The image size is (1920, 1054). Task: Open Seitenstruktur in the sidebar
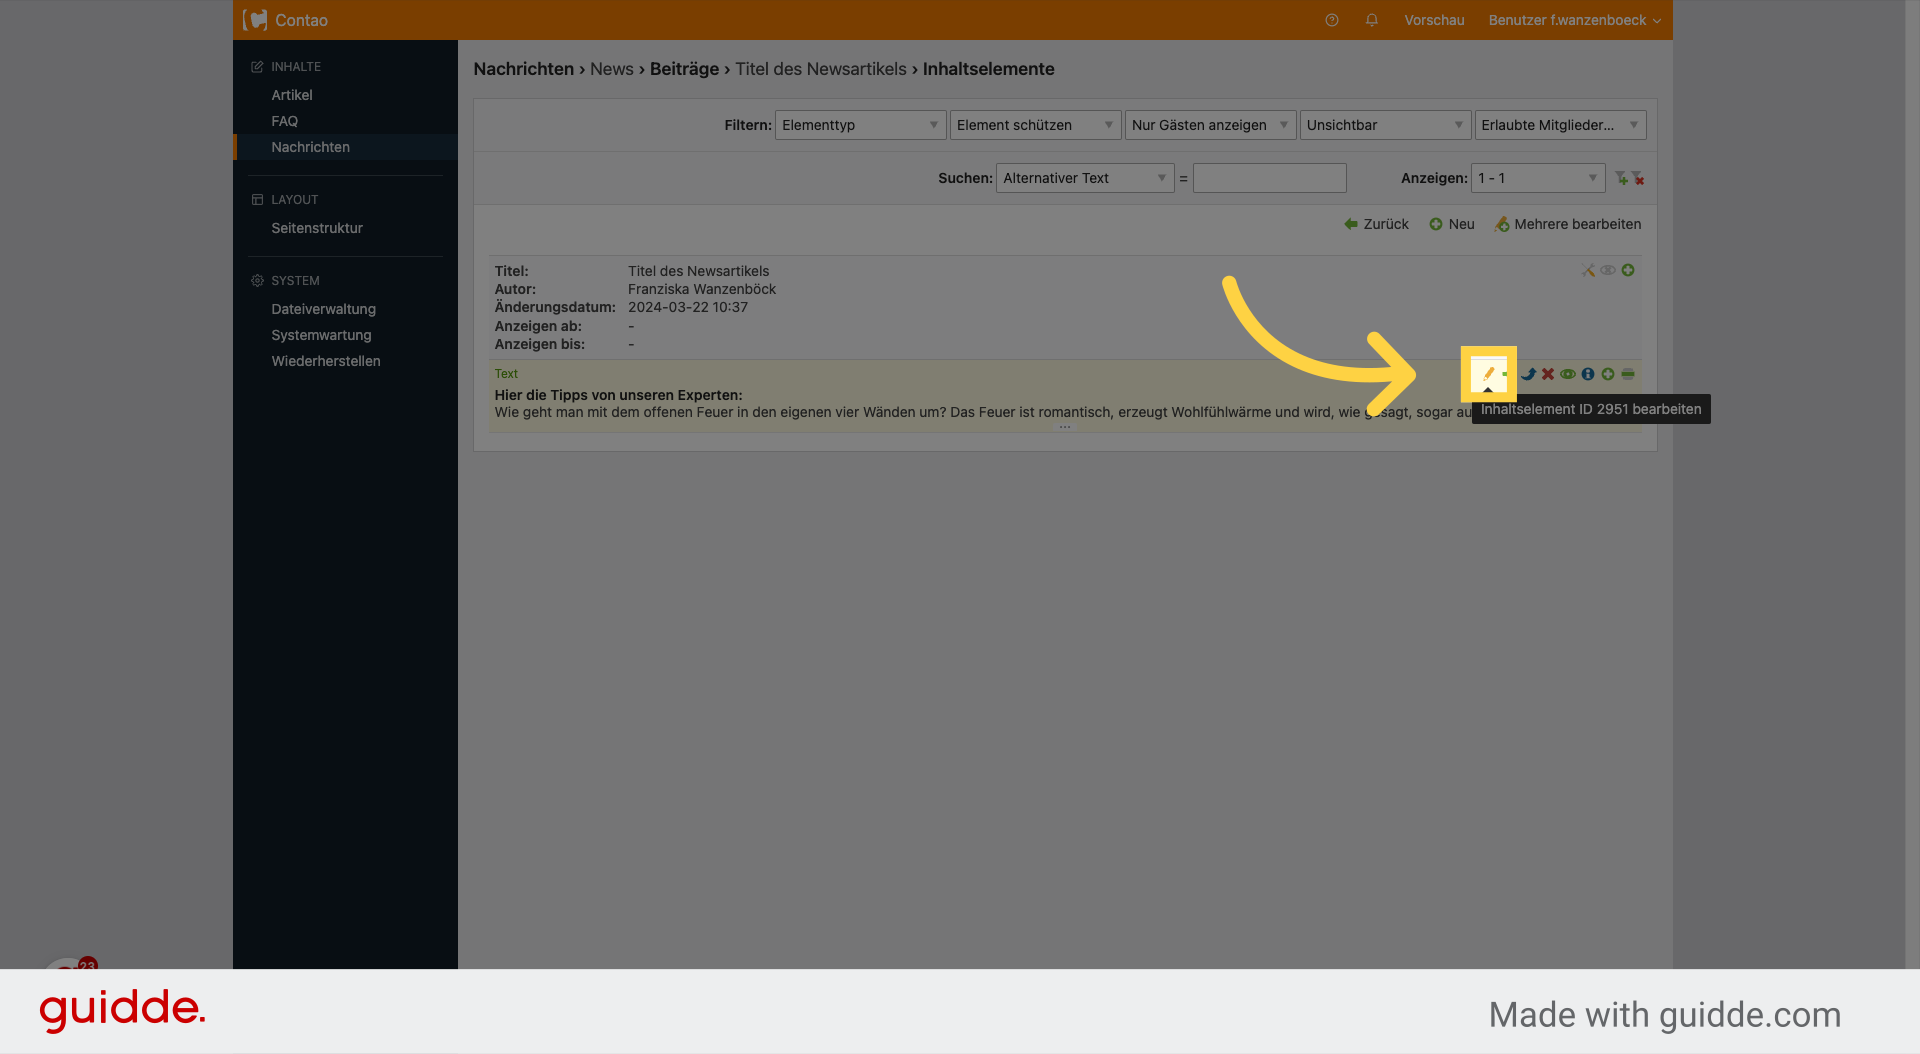pyautogui.click(x=317, y=228)
